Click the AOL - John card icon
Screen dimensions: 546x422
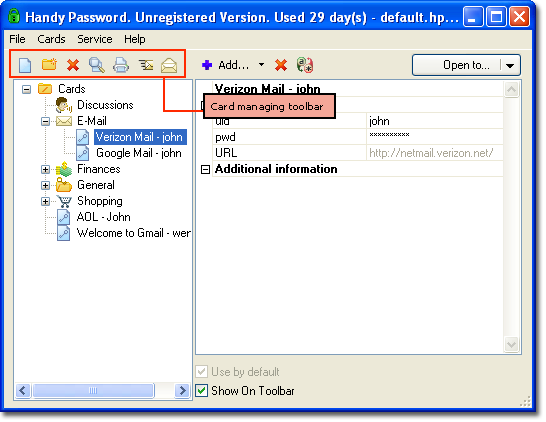(63, 217)
